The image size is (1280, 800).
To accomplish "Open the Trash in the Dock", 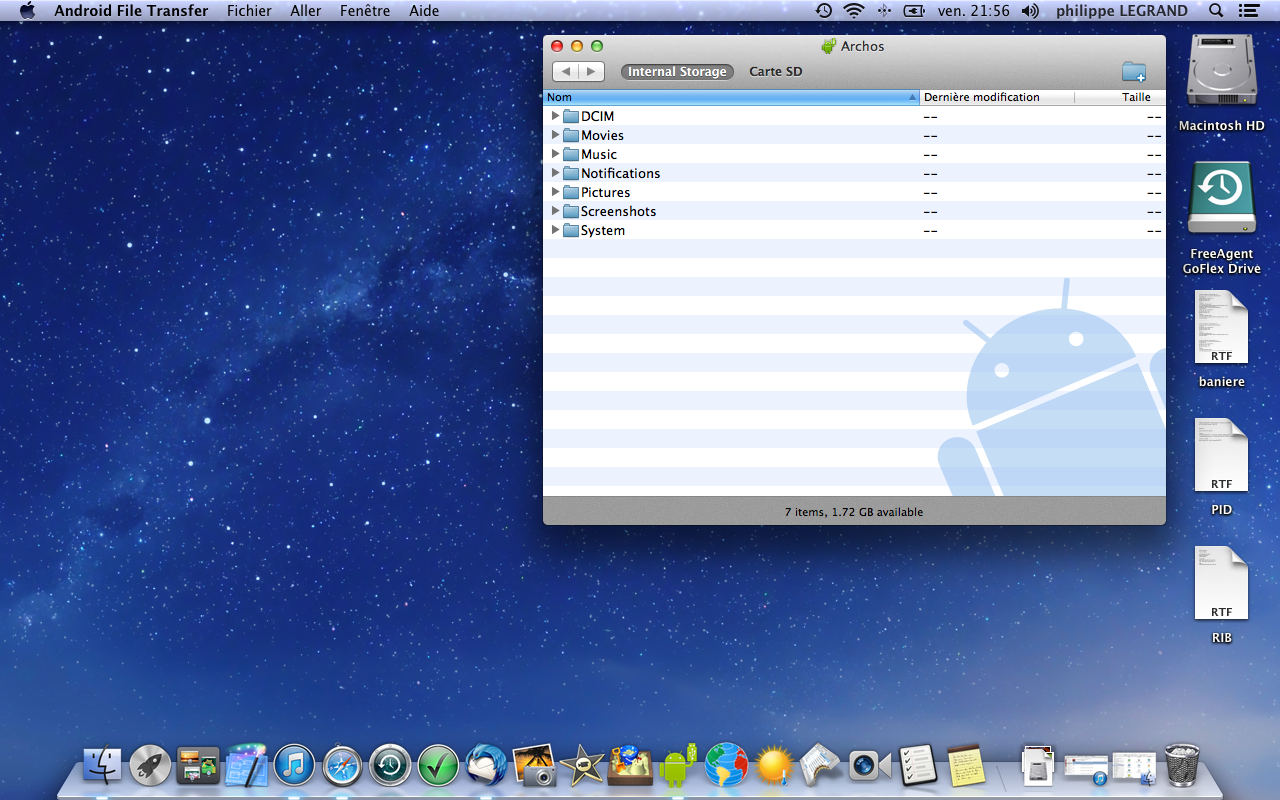I will (1182, 766).
